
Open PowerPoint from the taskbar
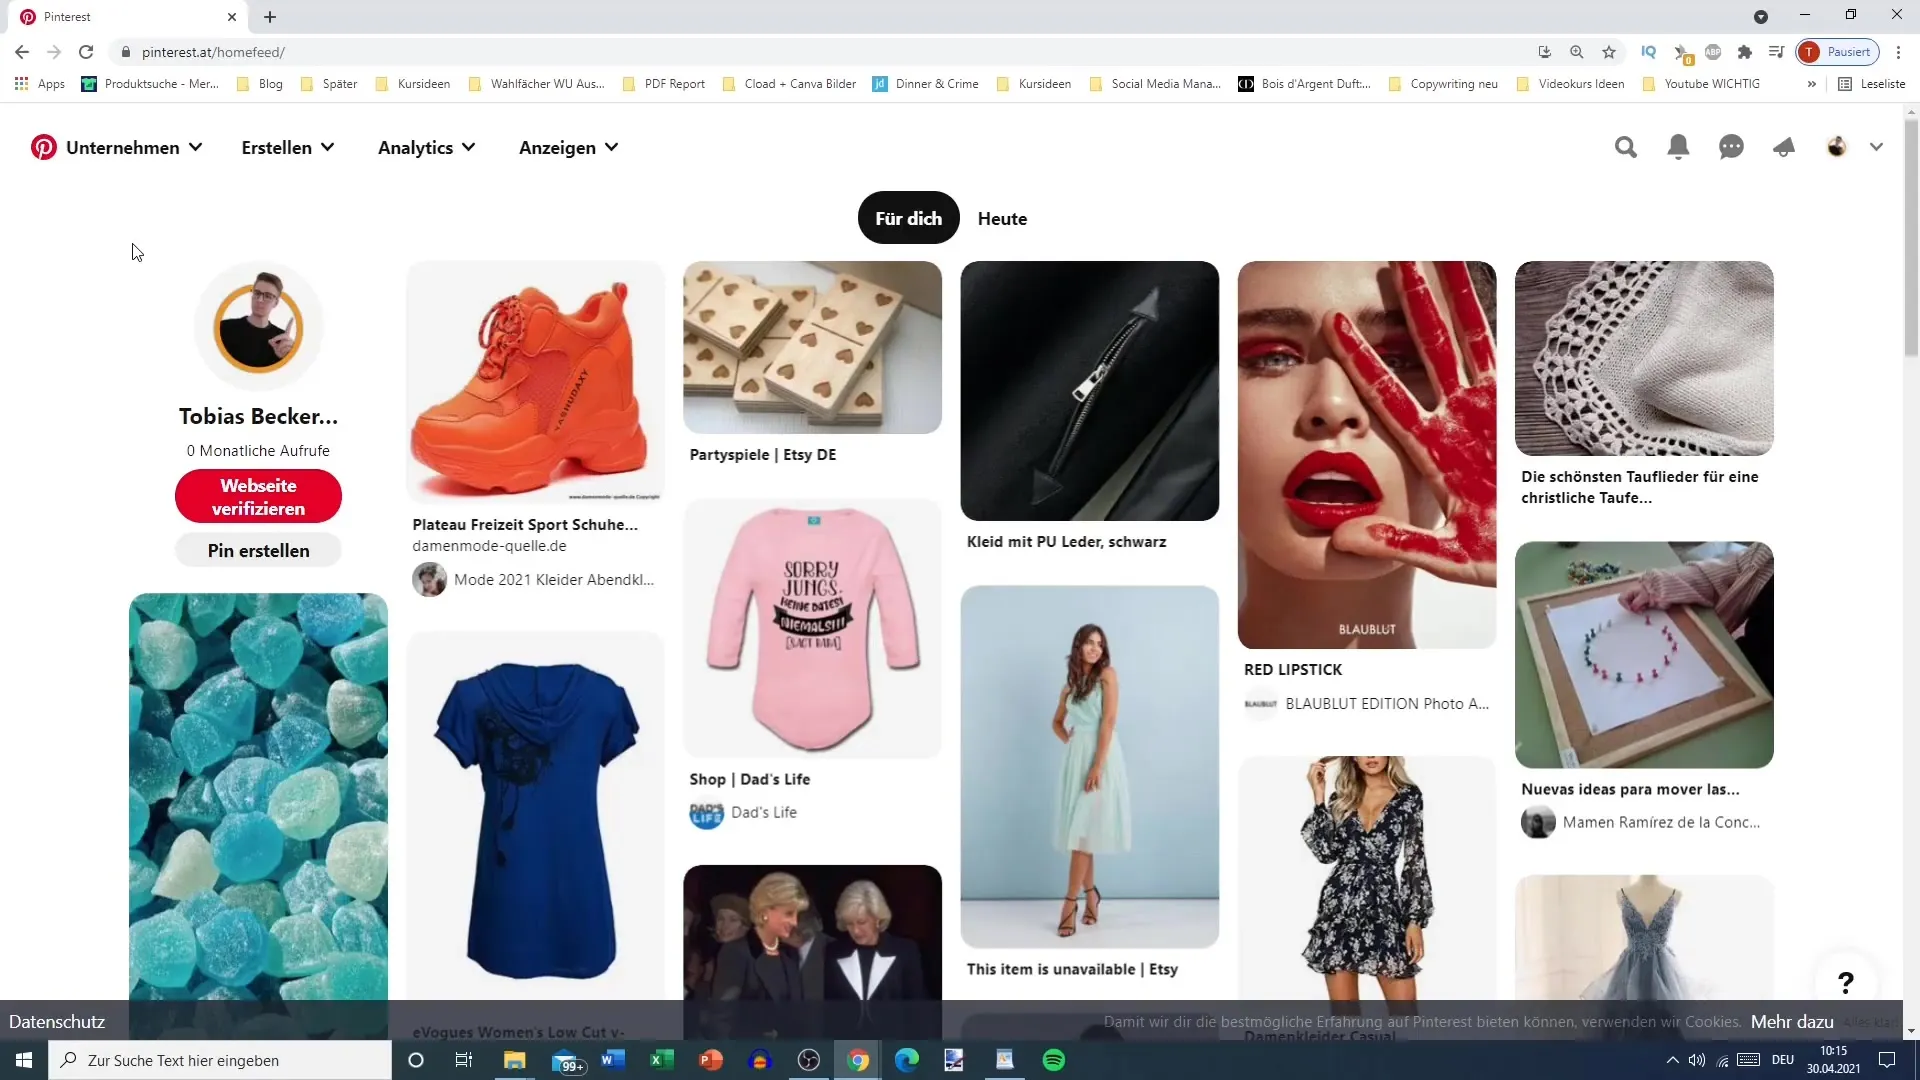[x=710, y=1060]
